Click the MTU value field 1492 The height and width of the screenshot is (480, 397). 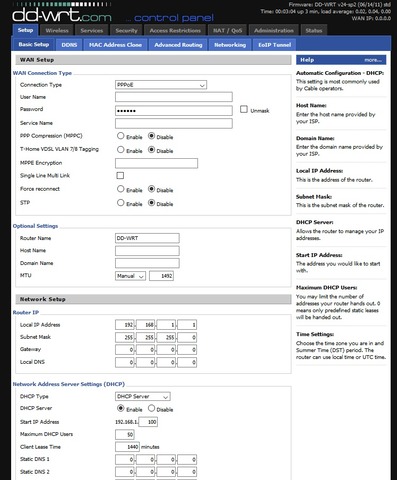coord(161,276)
